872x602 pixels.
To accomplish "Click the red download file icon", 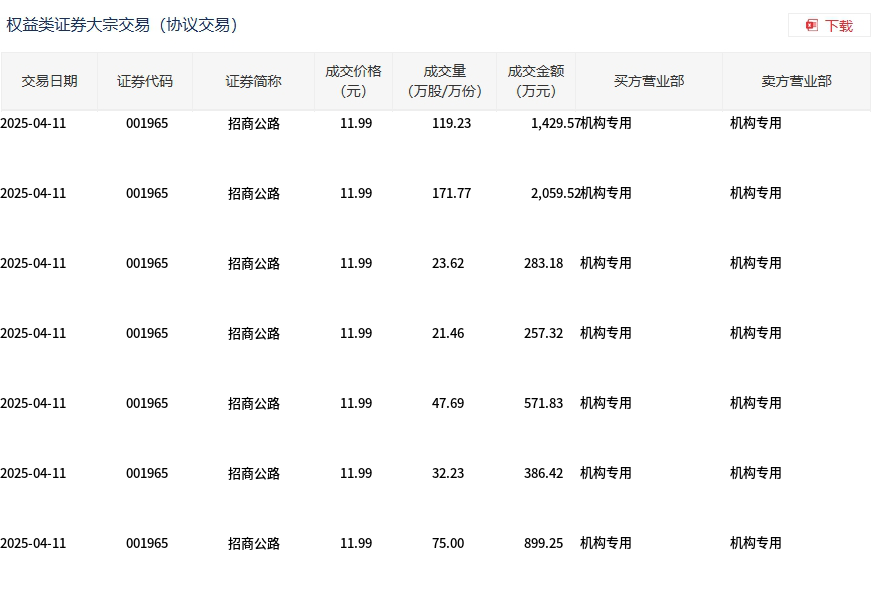I will [x=812, y=25].
